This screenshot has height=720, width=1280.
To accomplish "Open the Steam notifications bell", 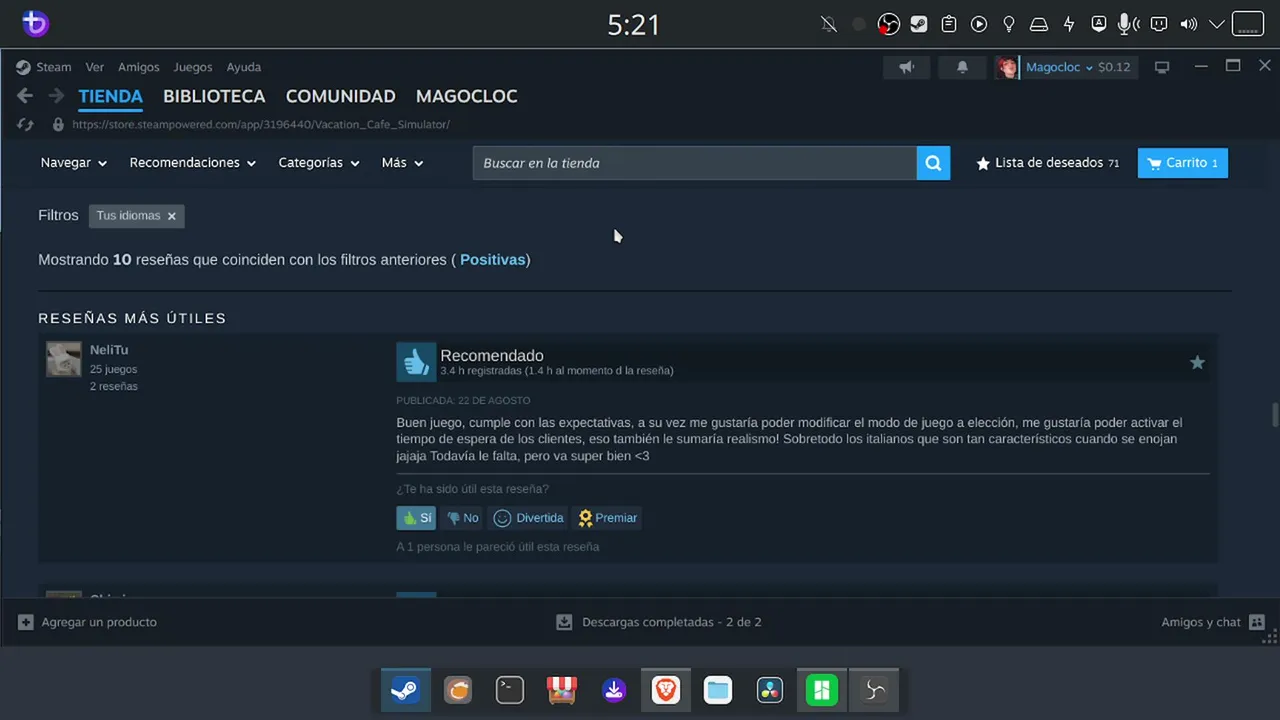I will pos(962,67).
